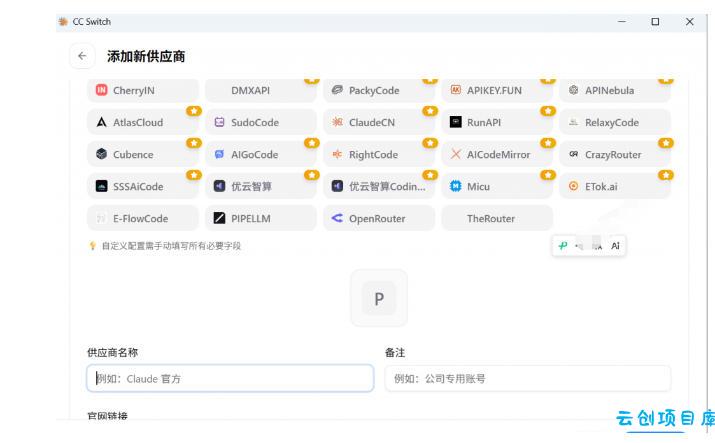This screenshot has height=443, width=715.
Task: Pick the PackyCode provider preset
Action: [379, 90]
